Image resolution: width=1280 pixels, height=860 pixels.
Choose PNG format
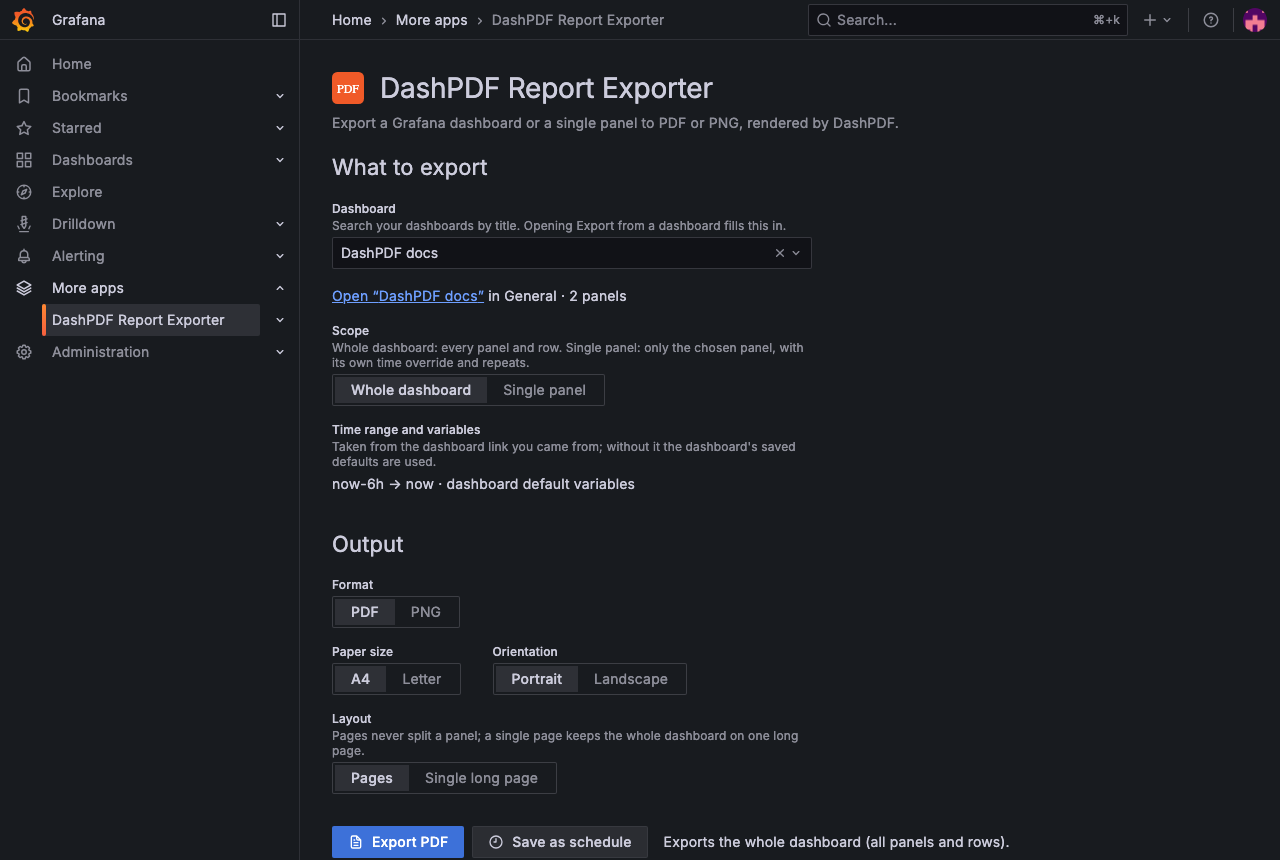click(x=425, y=612)
